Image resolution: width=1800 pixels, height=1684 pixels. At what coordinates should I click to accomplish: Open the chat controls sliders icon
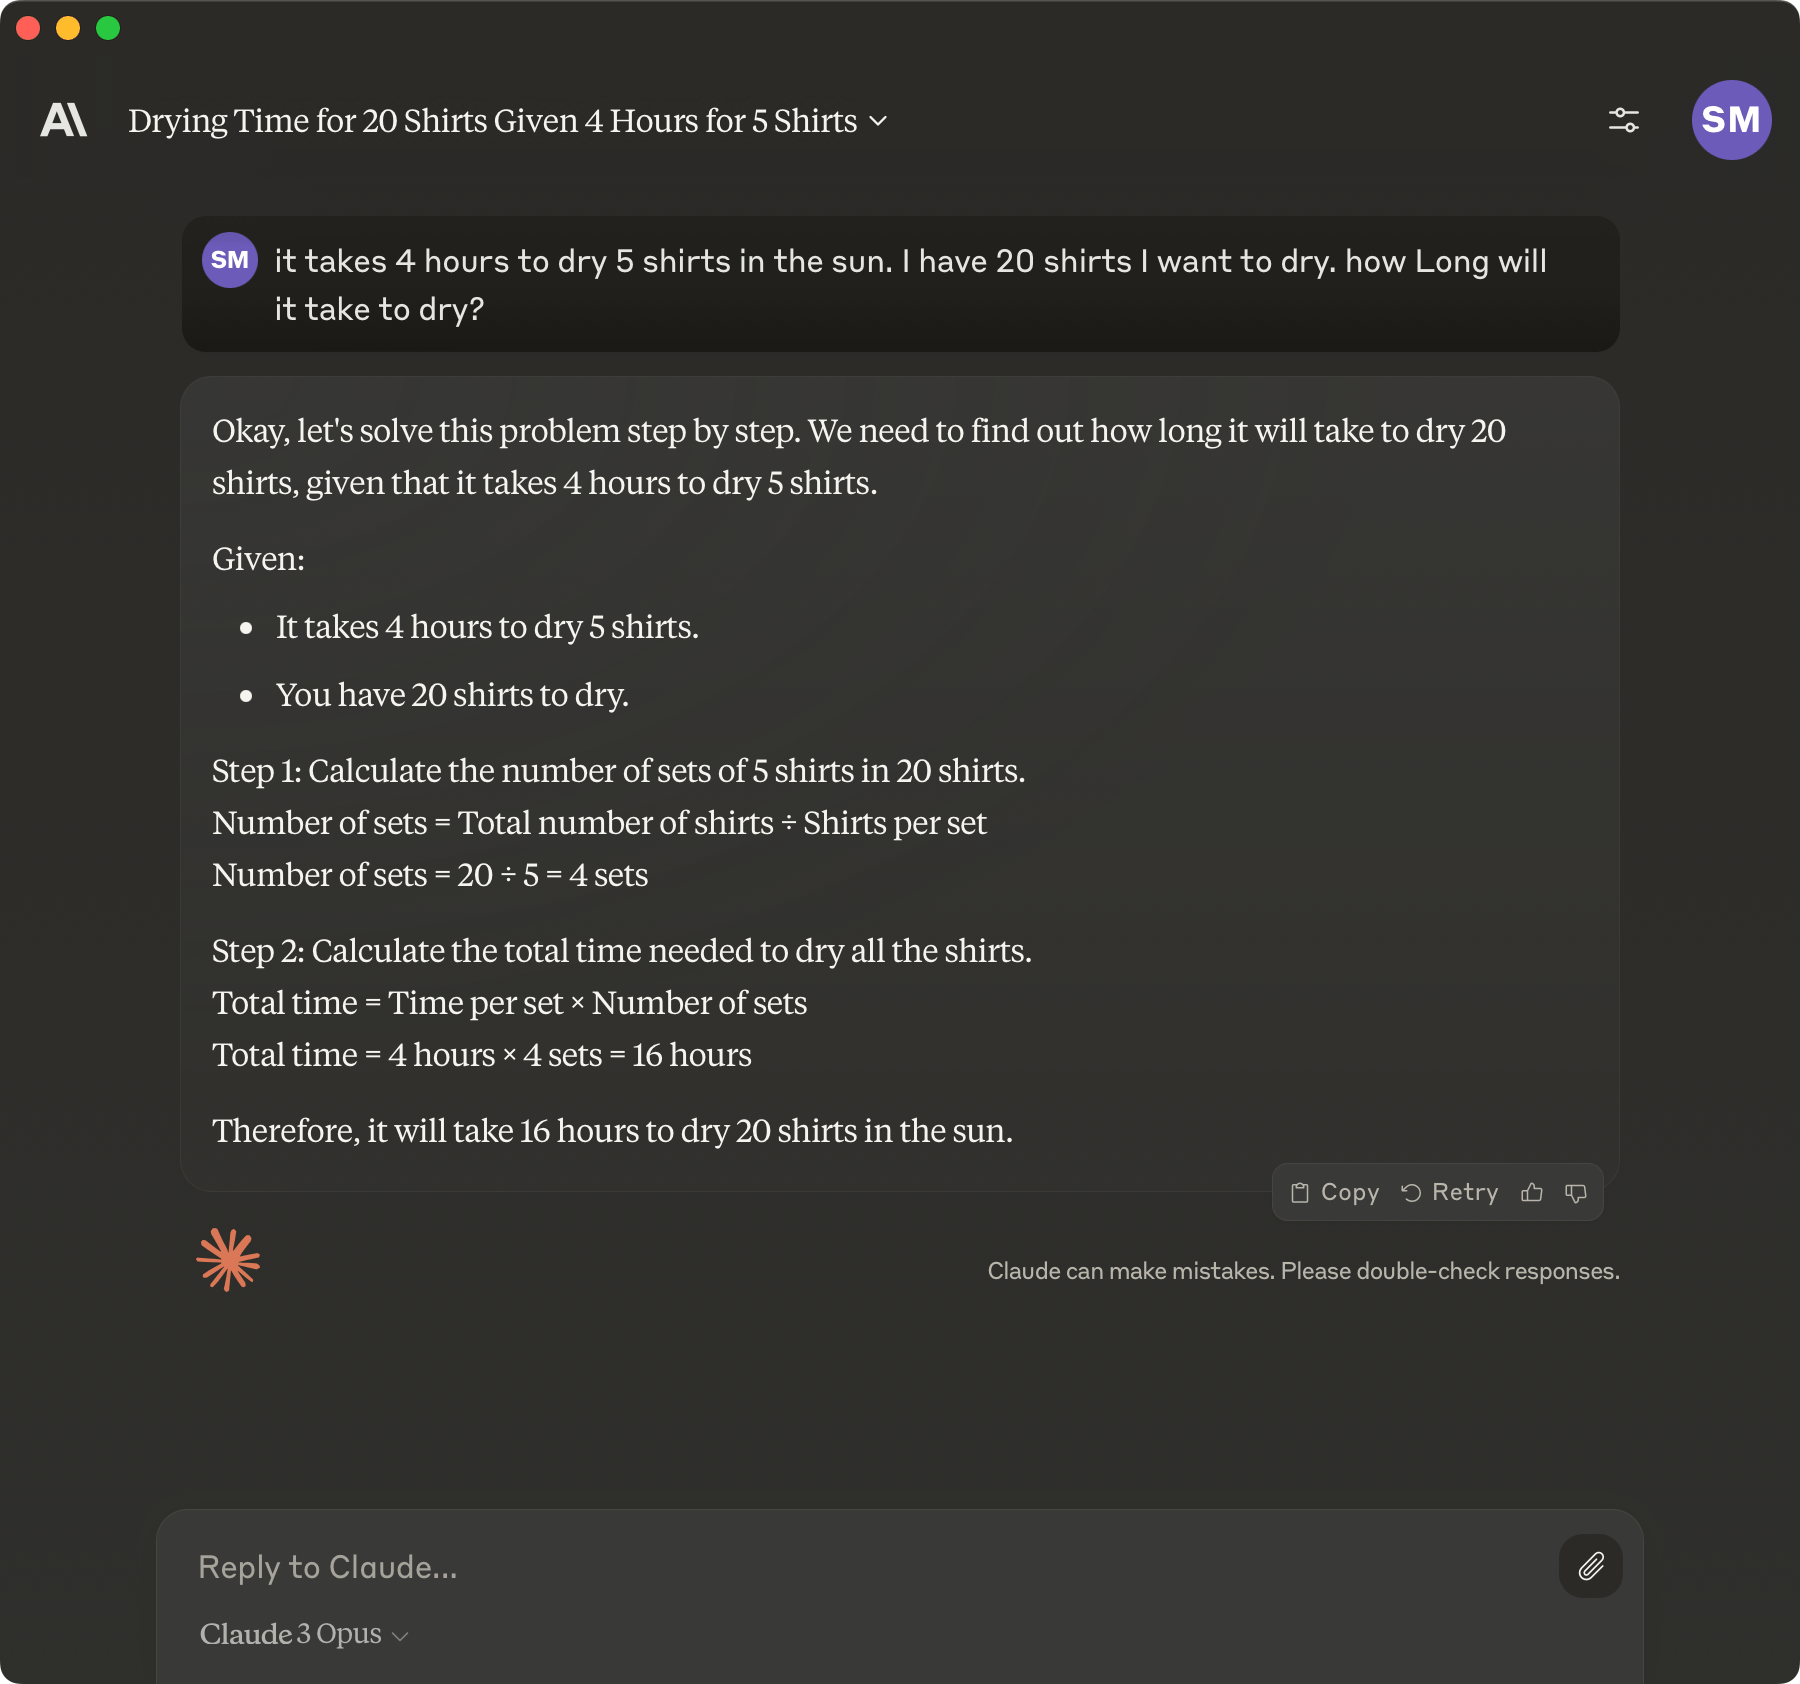tap(1623, 120)
